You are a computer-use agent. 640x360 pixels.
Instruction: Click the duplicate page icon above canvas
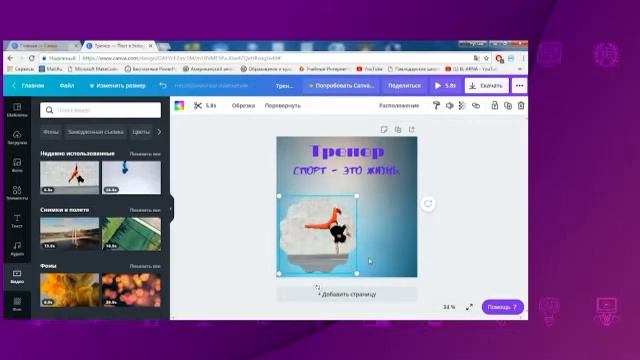pos(398,130)
